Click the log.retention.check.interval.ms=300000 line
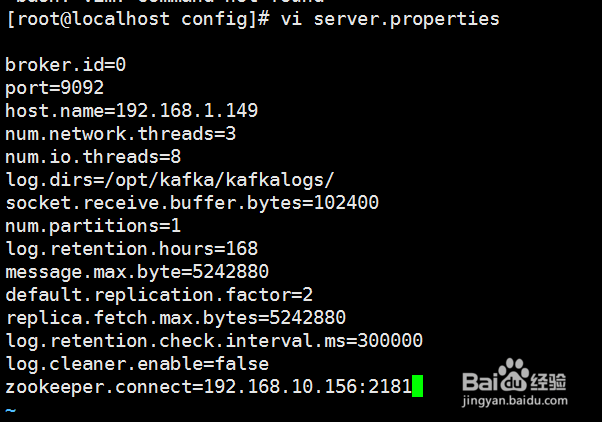 tap(214, 341)
